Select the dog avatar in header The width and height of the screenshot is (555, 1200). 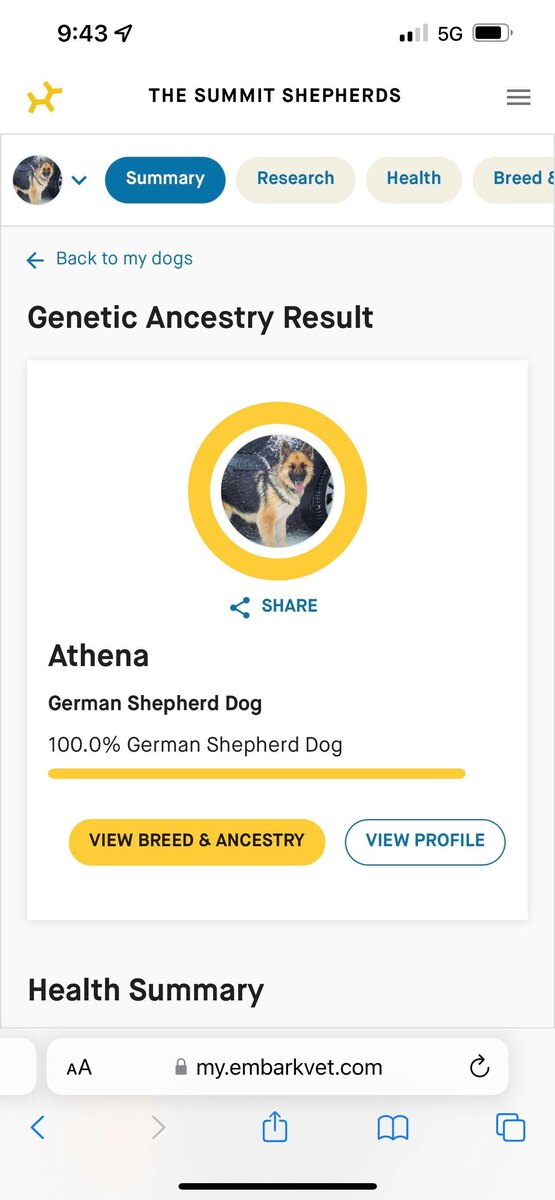click(37, 180)
